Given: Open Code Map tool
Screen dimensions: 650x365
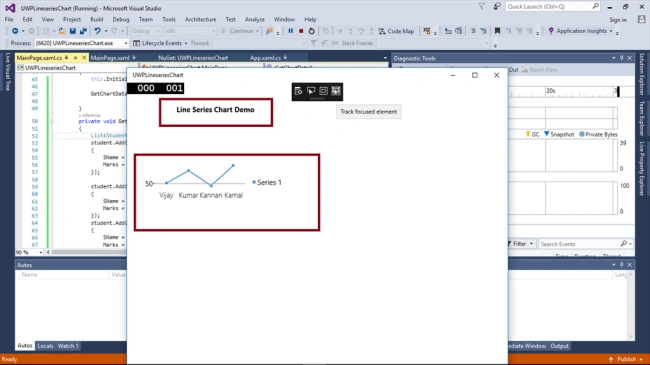Looking at the screenshot, I should pyautogui.click(x=396, y=31).
